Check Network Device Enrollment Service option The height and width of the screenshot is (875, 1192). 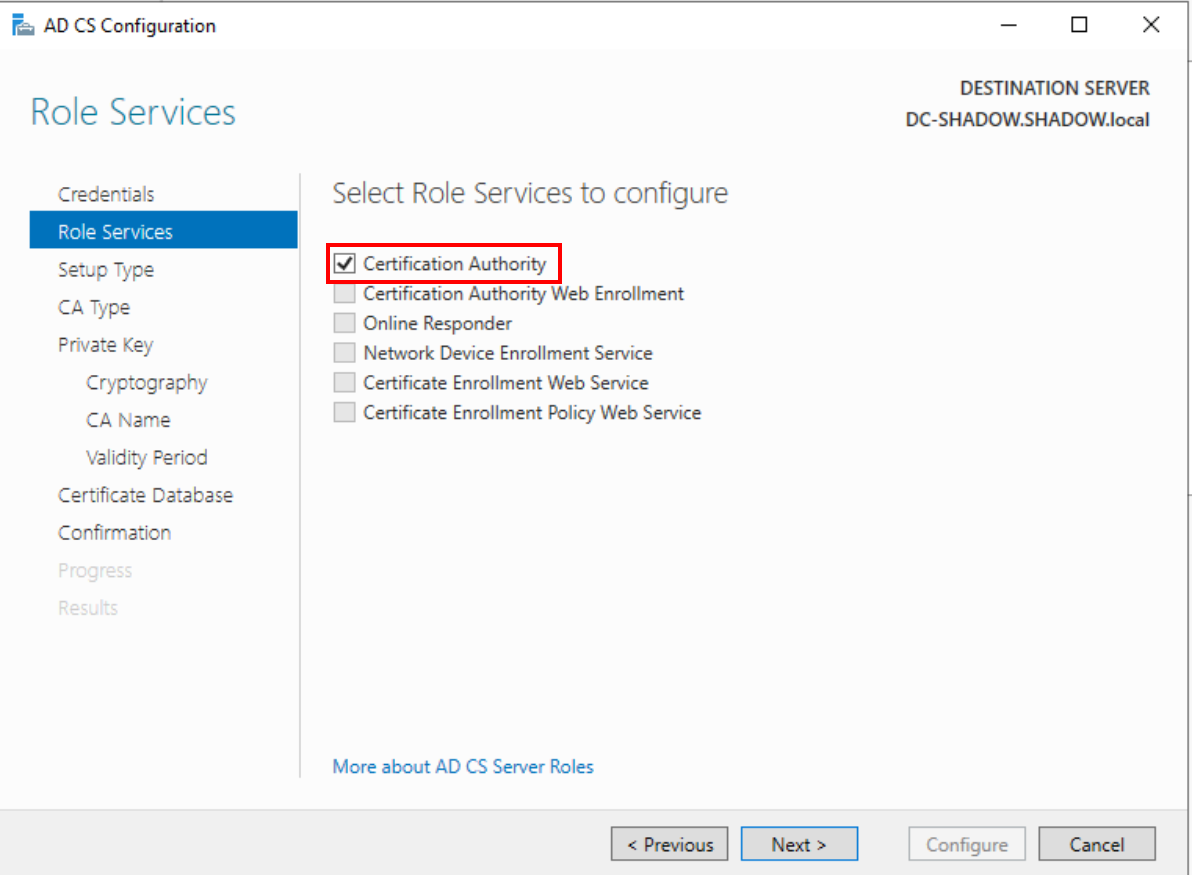345,353
